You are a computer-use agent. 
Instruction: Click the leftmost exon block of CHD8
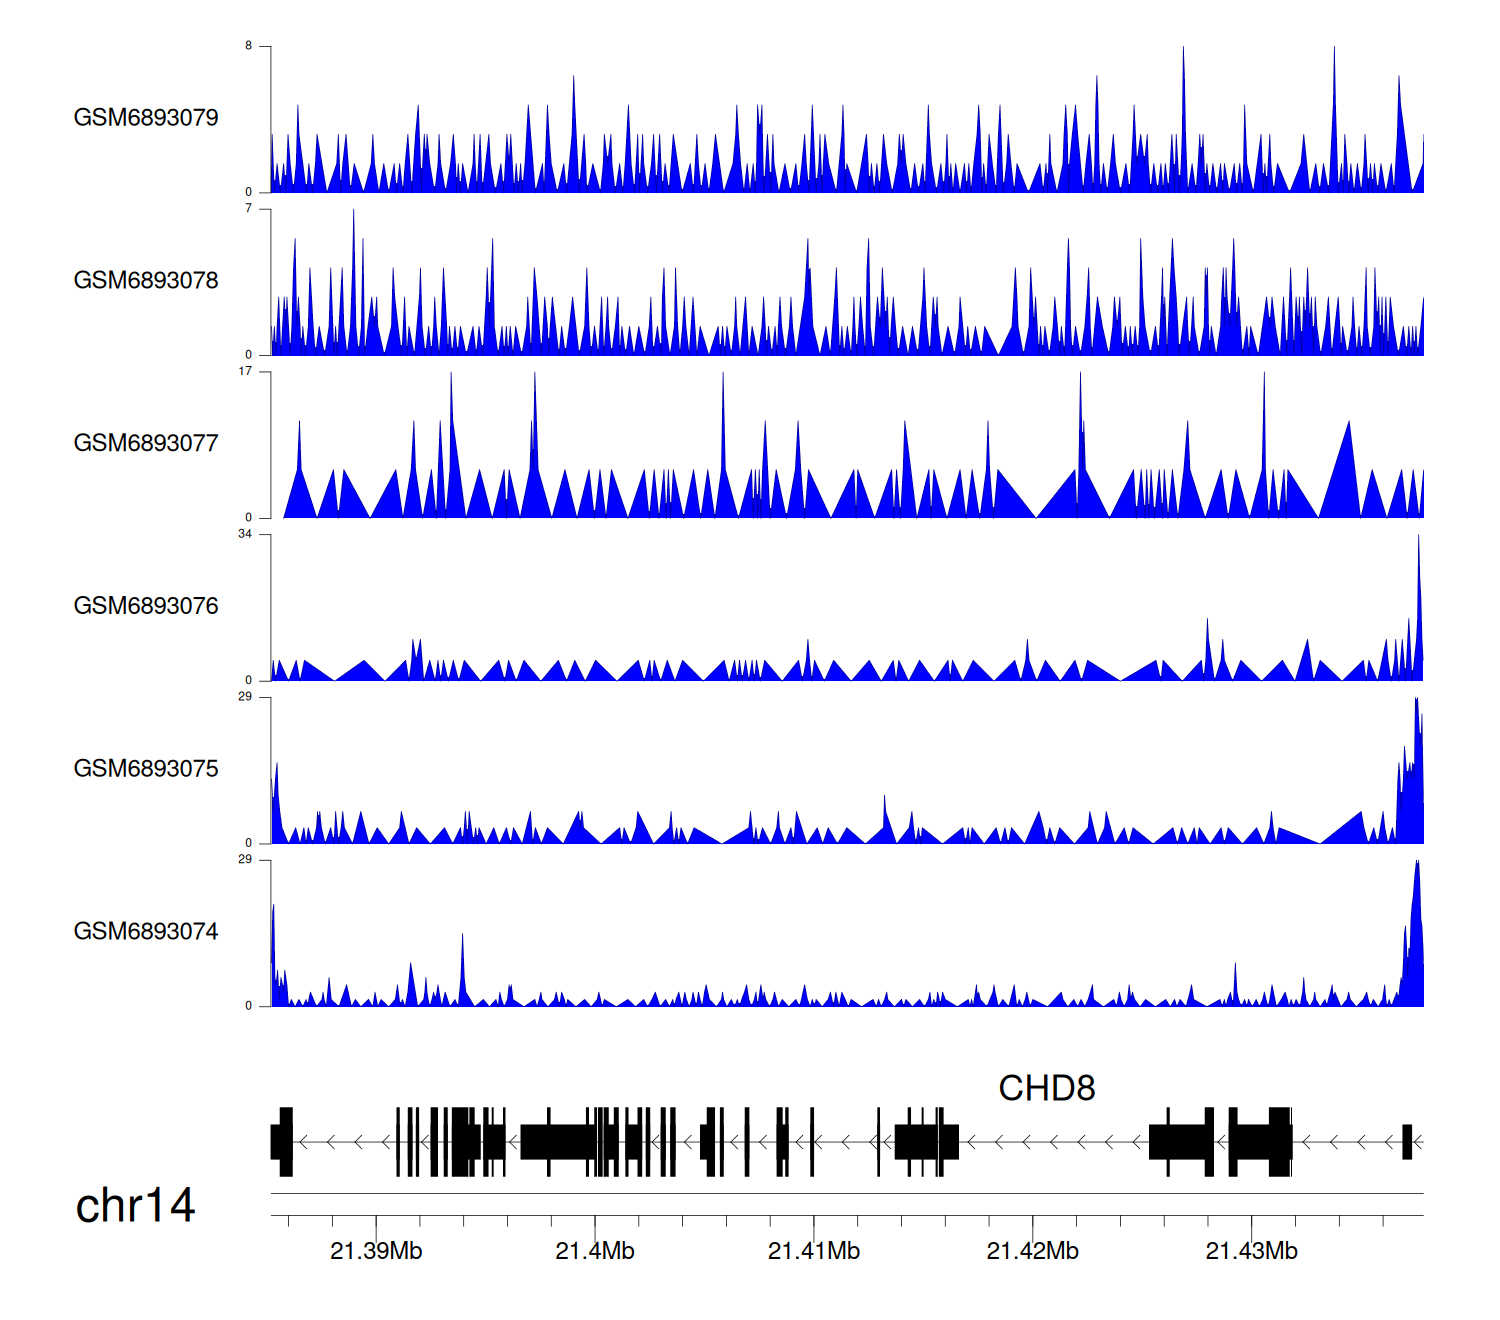(283, 1141)
